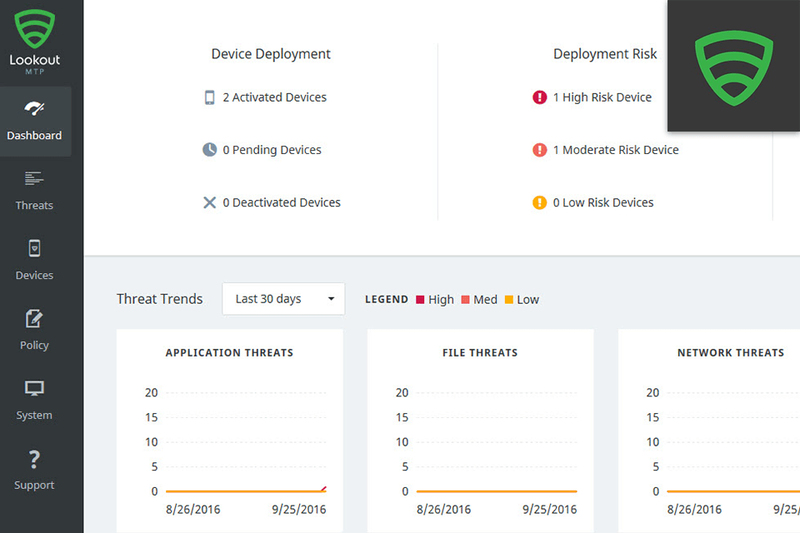Image resolution: width=800 pixels, height=533 pixels.
Task: Open the Threats list icon
Action: click(34, 178)
